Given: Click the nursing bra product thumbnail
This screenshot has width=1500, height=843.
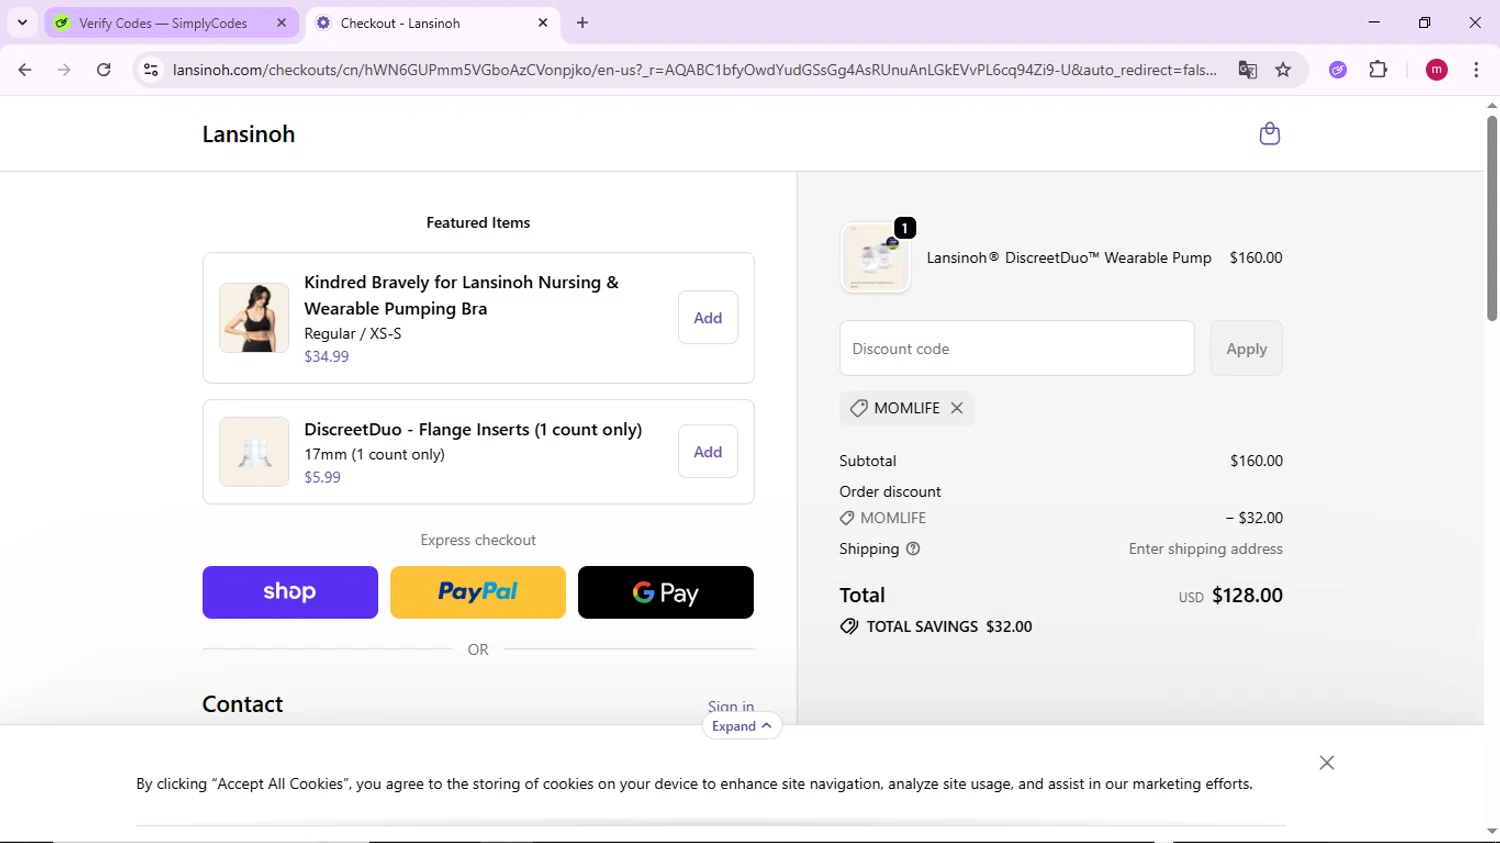Looking at the screenshot, I should pyautogui.click(x=254, y=318).
